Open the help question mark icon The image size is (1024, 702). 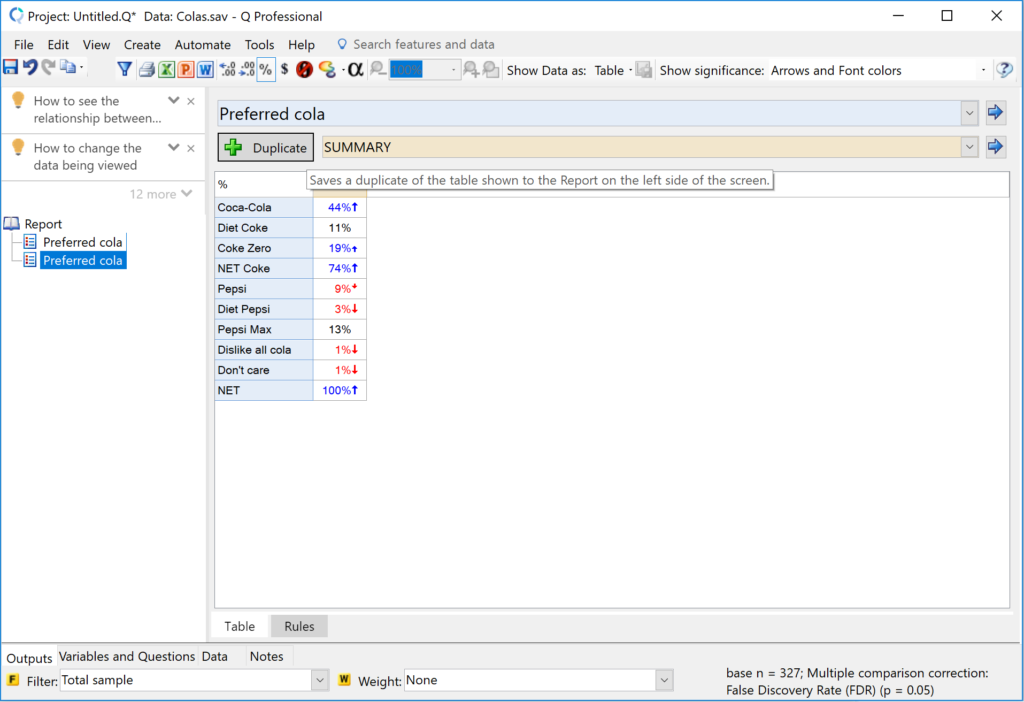(1004, 70)
